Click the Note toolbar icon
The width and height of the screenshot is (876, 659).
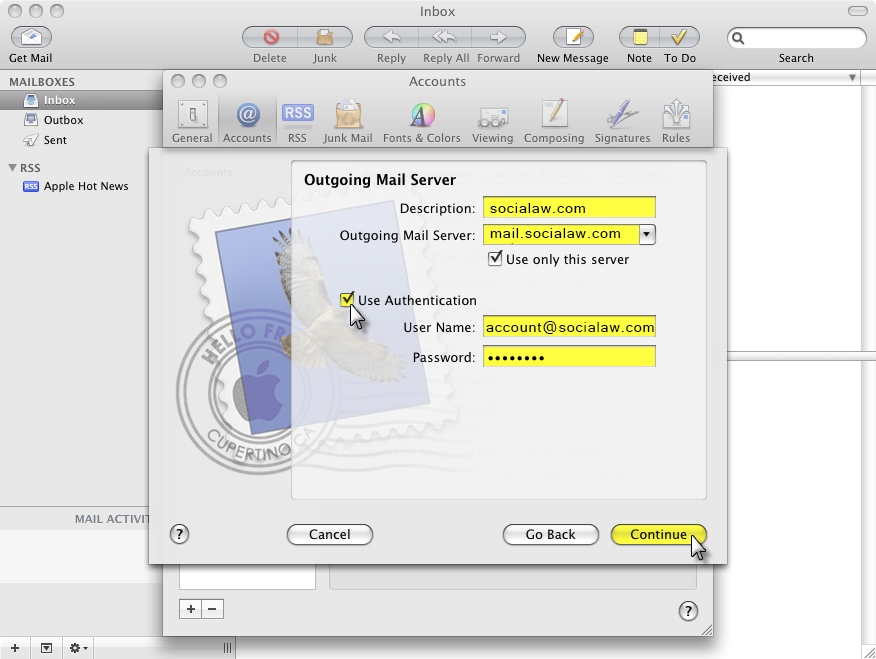pyautogui.click(x=640, y=37)
